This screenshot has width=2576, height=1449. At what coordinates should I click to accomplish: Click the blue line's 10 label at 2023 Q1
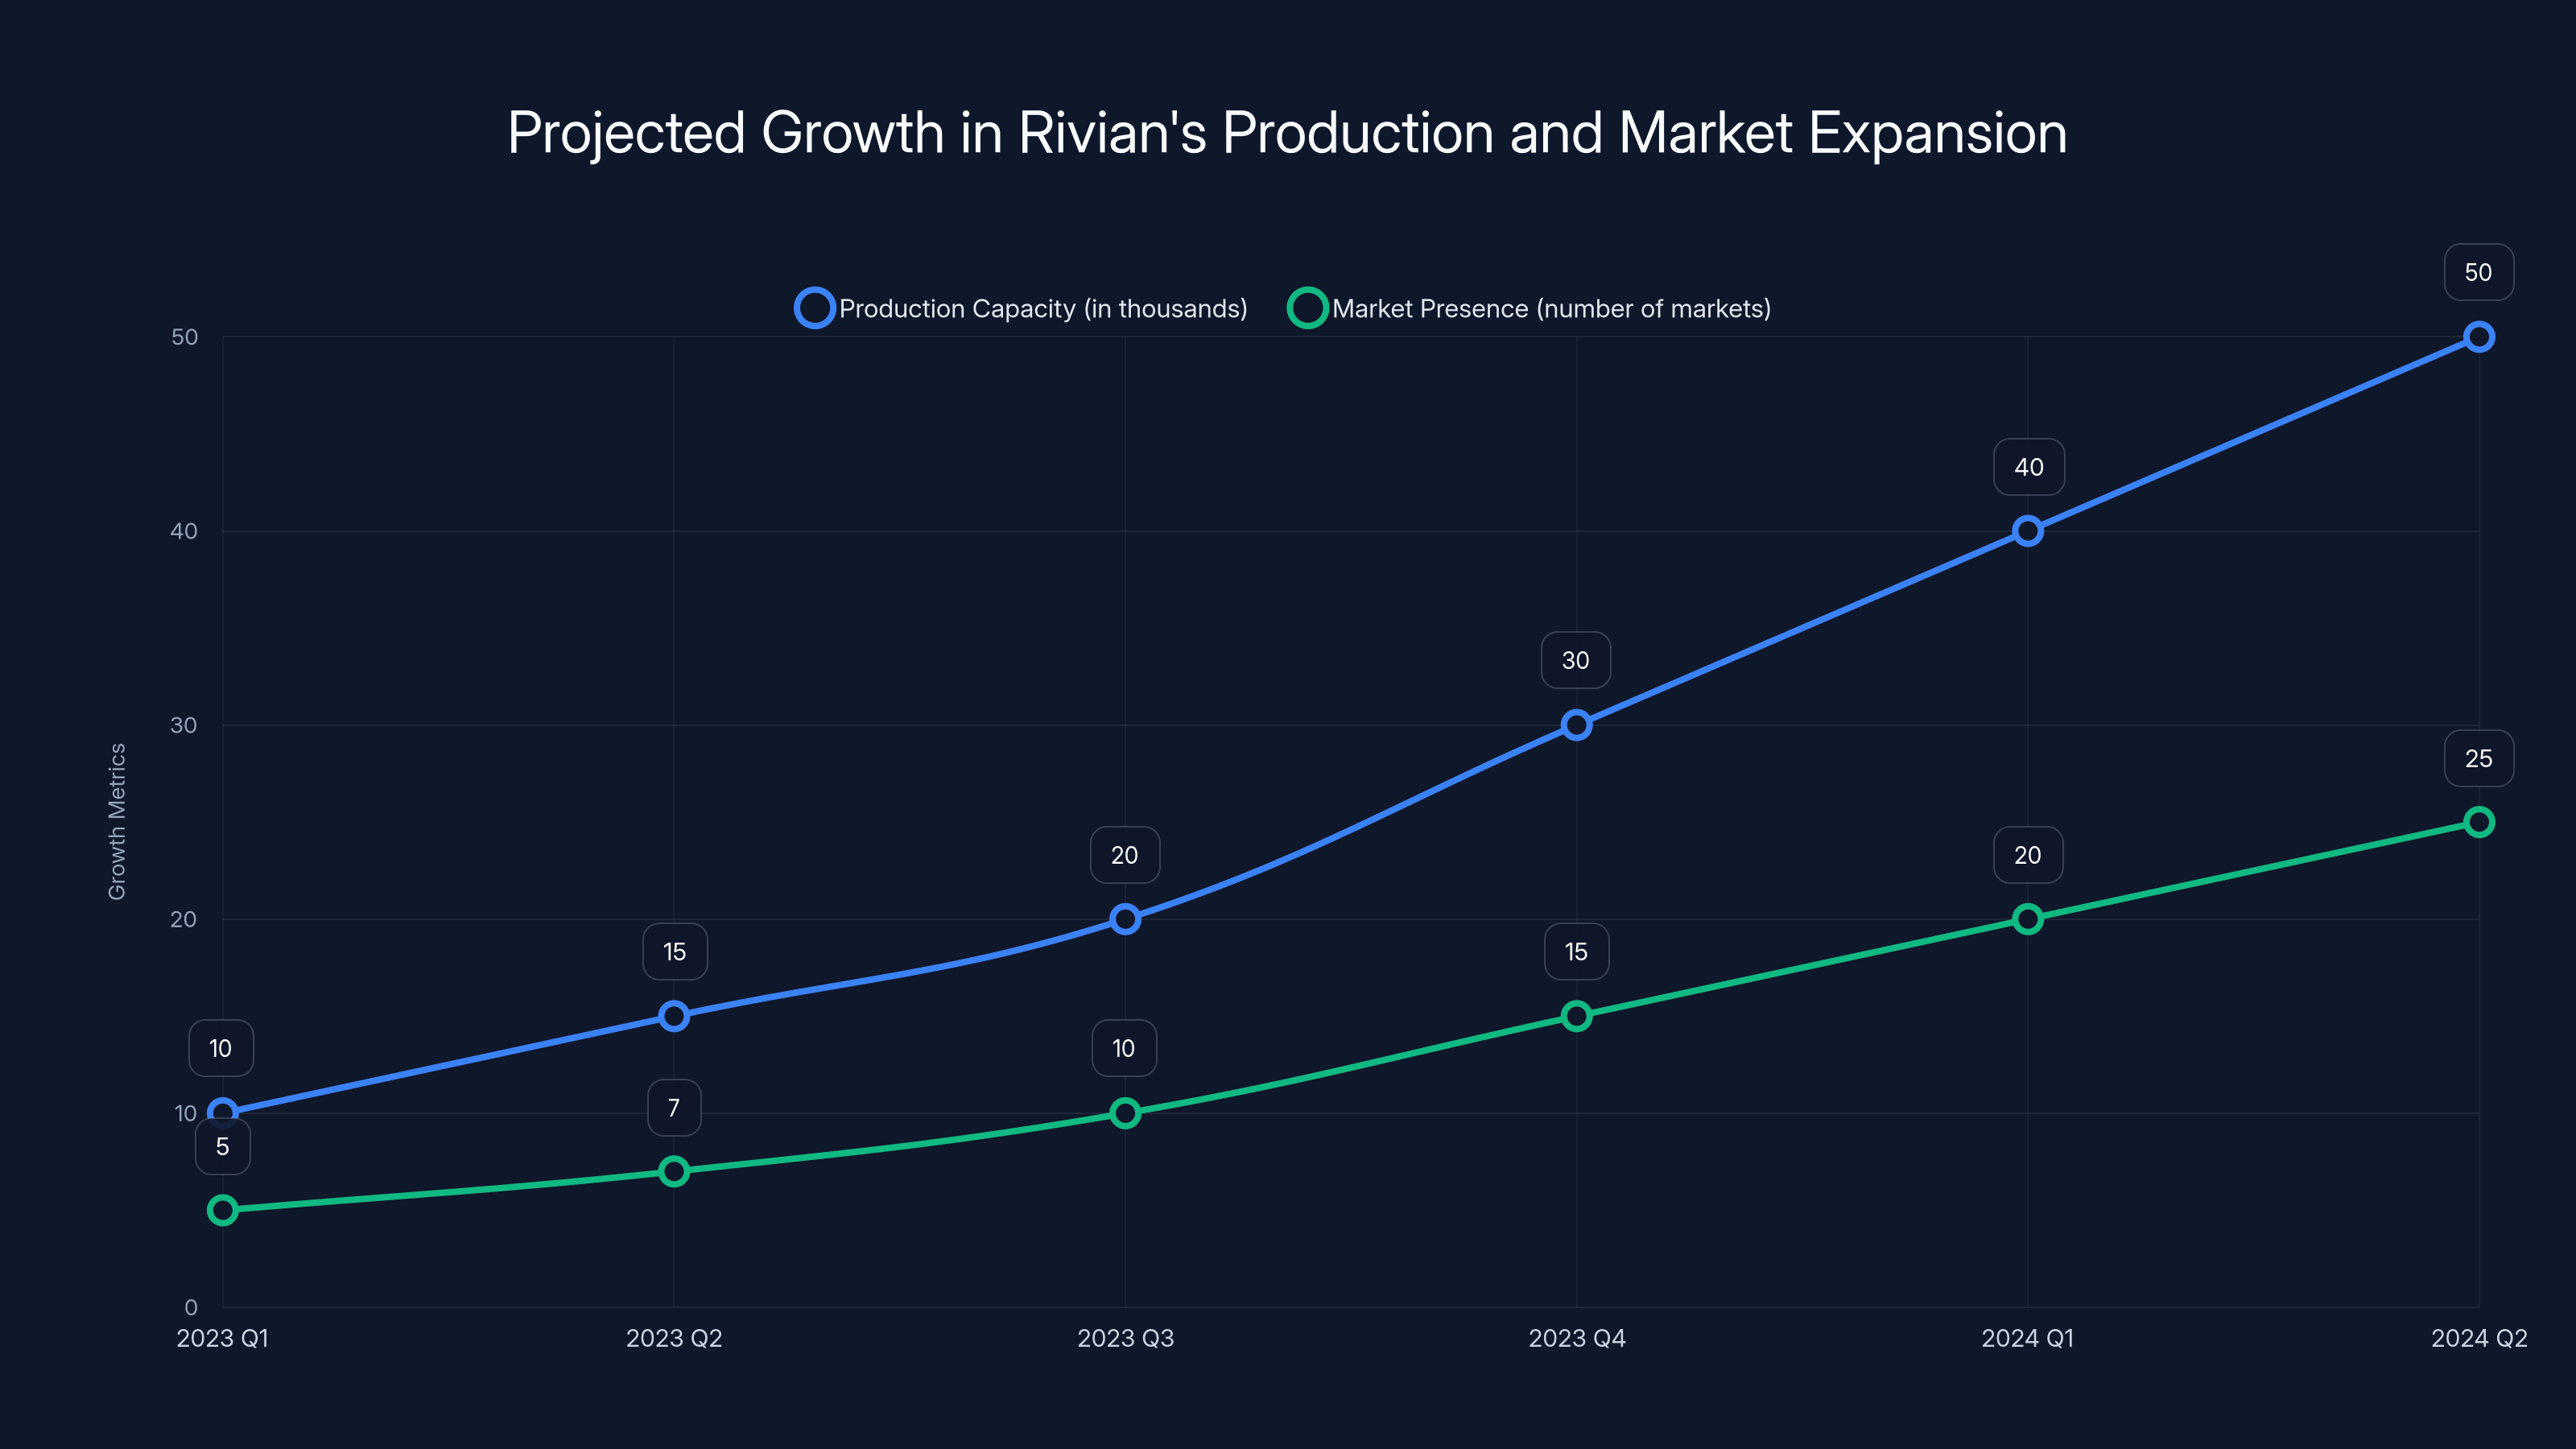pos(221,1048)
